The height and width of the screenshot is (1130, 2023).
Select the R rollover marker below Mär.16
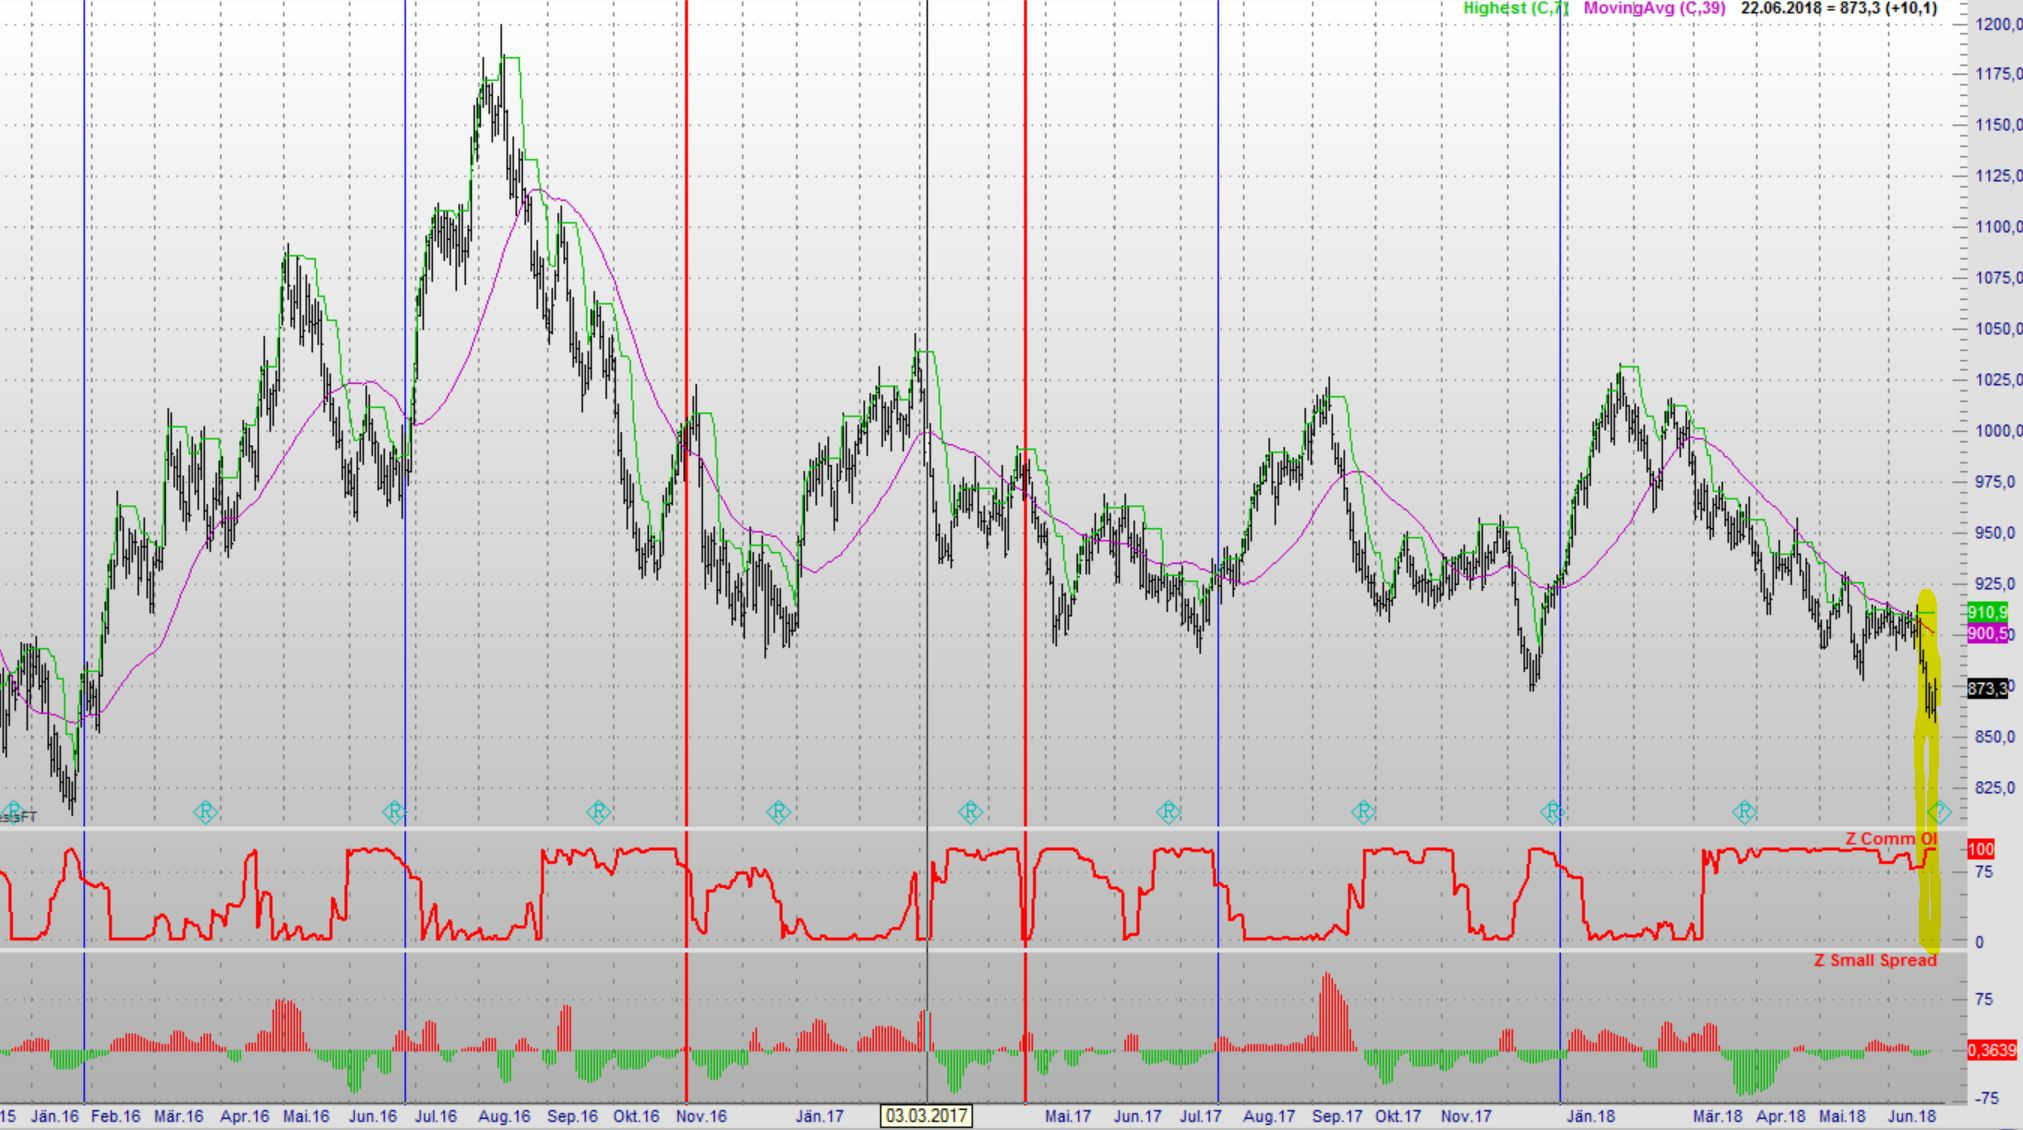coord(206,813)
